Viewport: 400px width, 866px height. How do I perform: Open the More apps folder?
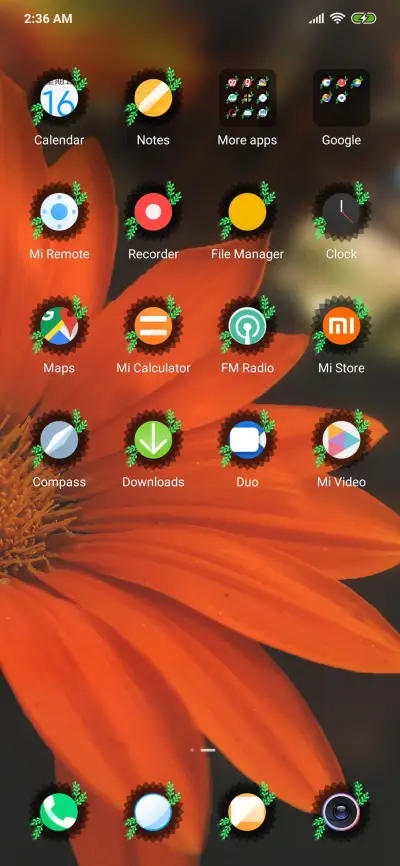247,98
